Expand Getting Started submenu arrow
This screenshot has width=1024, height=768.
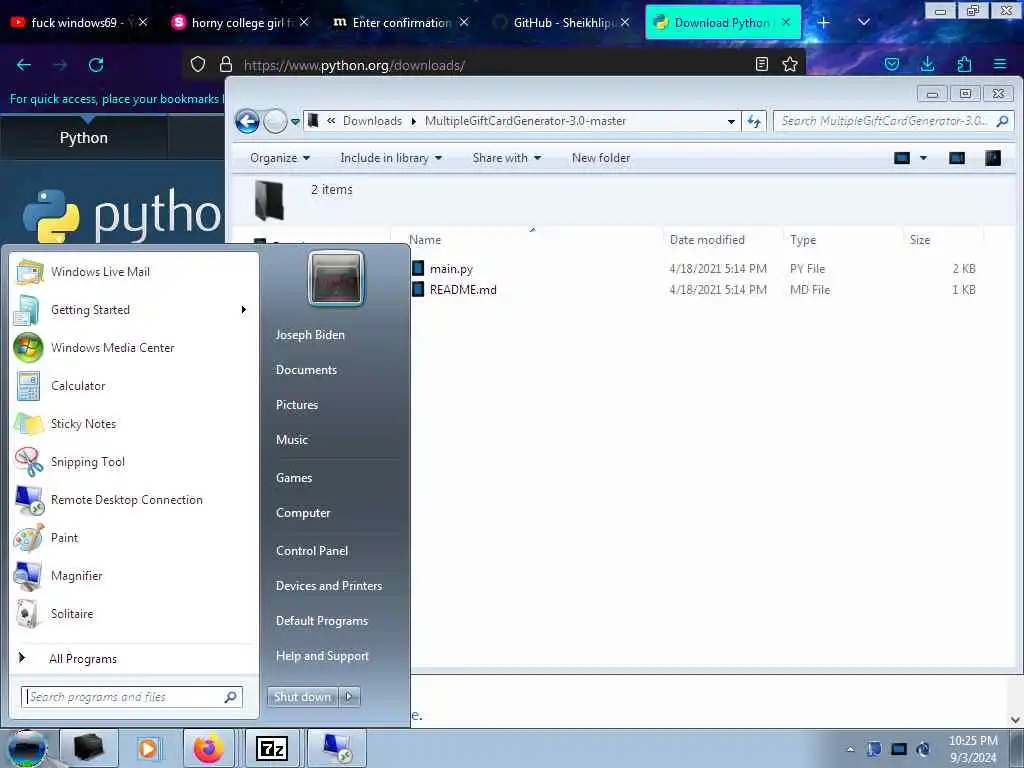tap(244, 310)
